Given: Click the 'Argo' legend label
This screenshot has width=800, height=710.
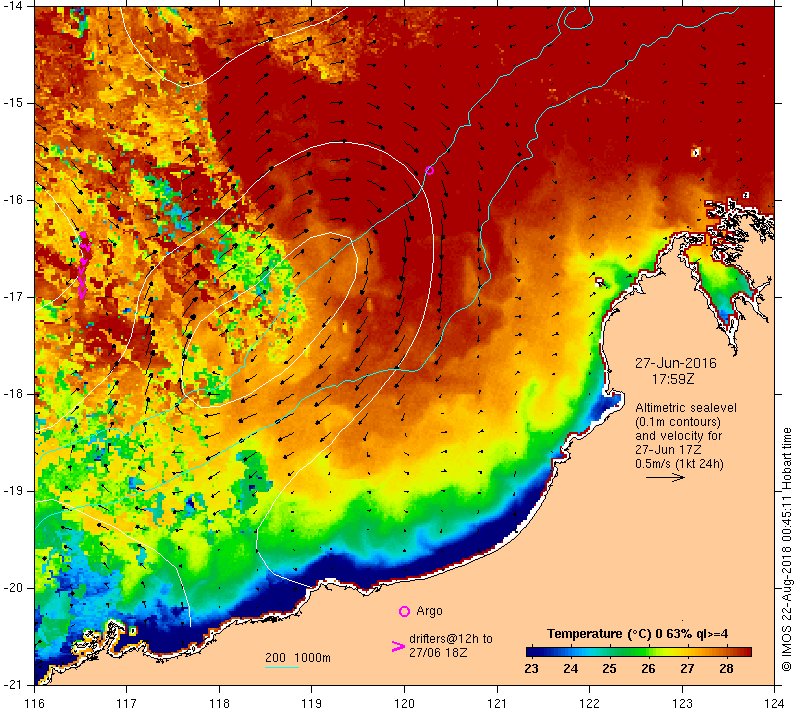Looking at the screenshot, I should (429, 611).
